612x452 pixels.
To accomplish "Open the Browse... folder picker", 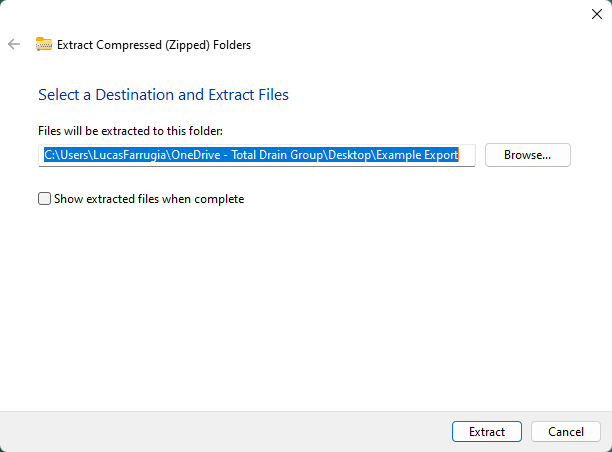I will (x=527, y=155).
